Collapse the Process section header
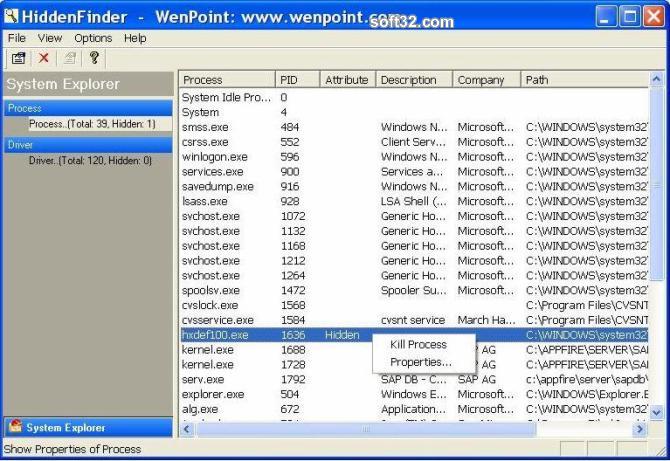670x461 pixels. [x=87, y=108]
